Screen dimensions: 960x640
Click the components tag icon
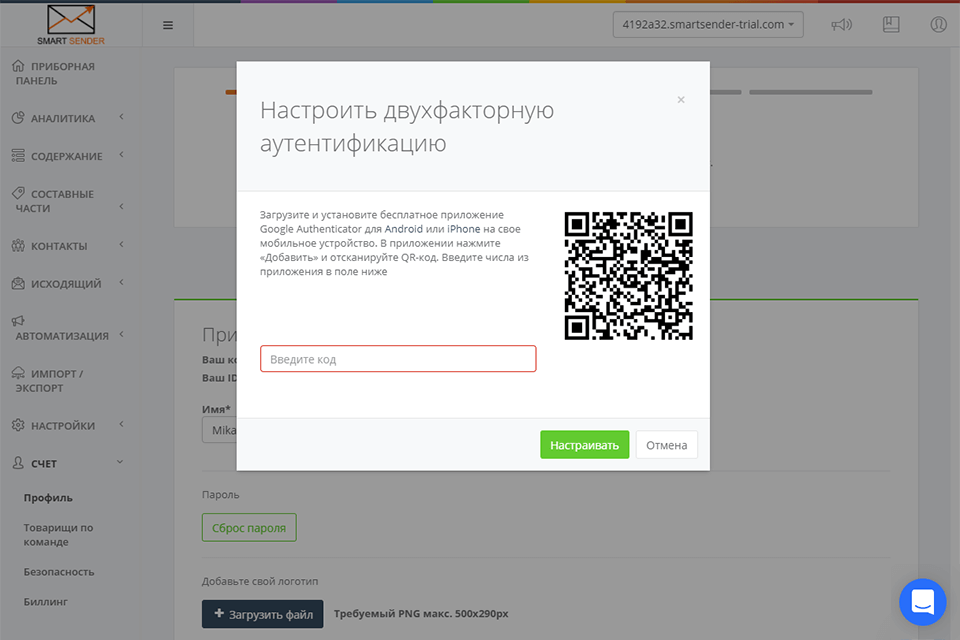[x=18, y=193]
